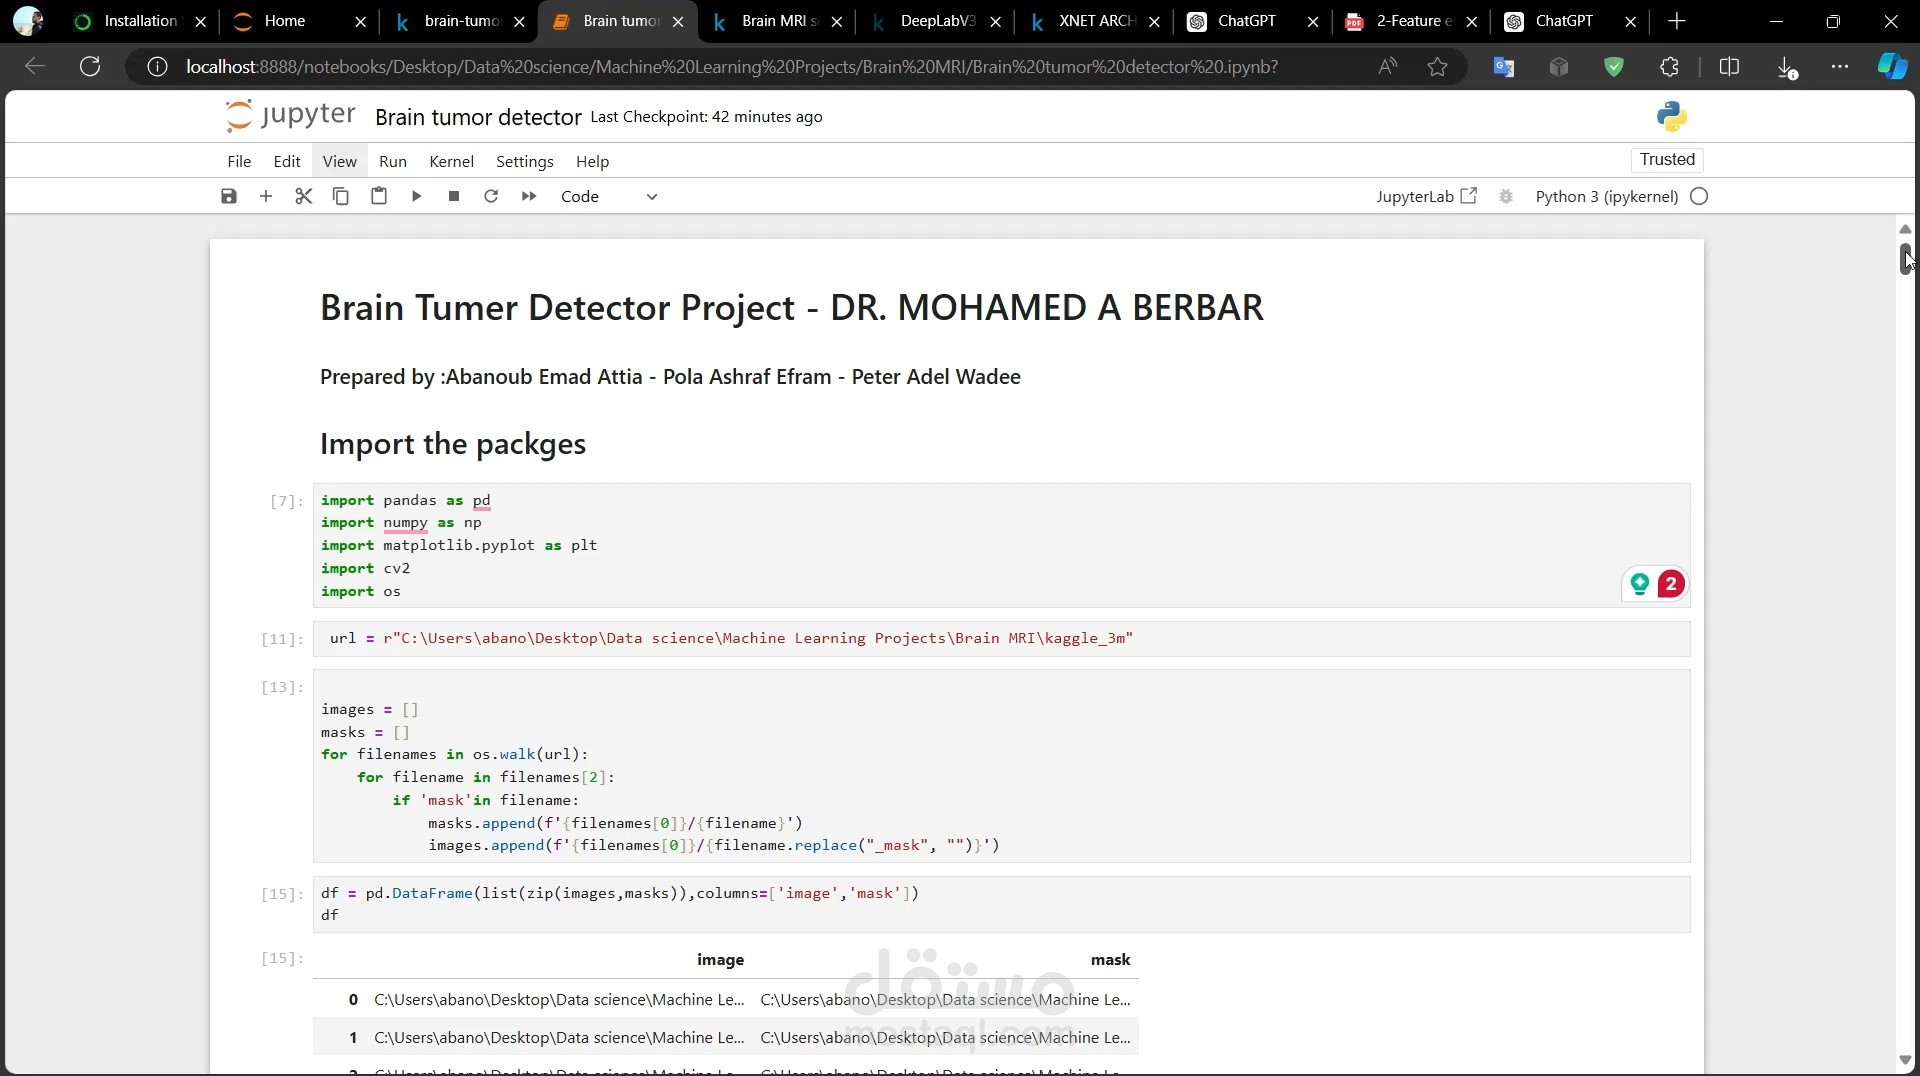Screen dimensions: 1920x1076
Task: Open the cell type dropdown showing Code
Action: point(609,196)
